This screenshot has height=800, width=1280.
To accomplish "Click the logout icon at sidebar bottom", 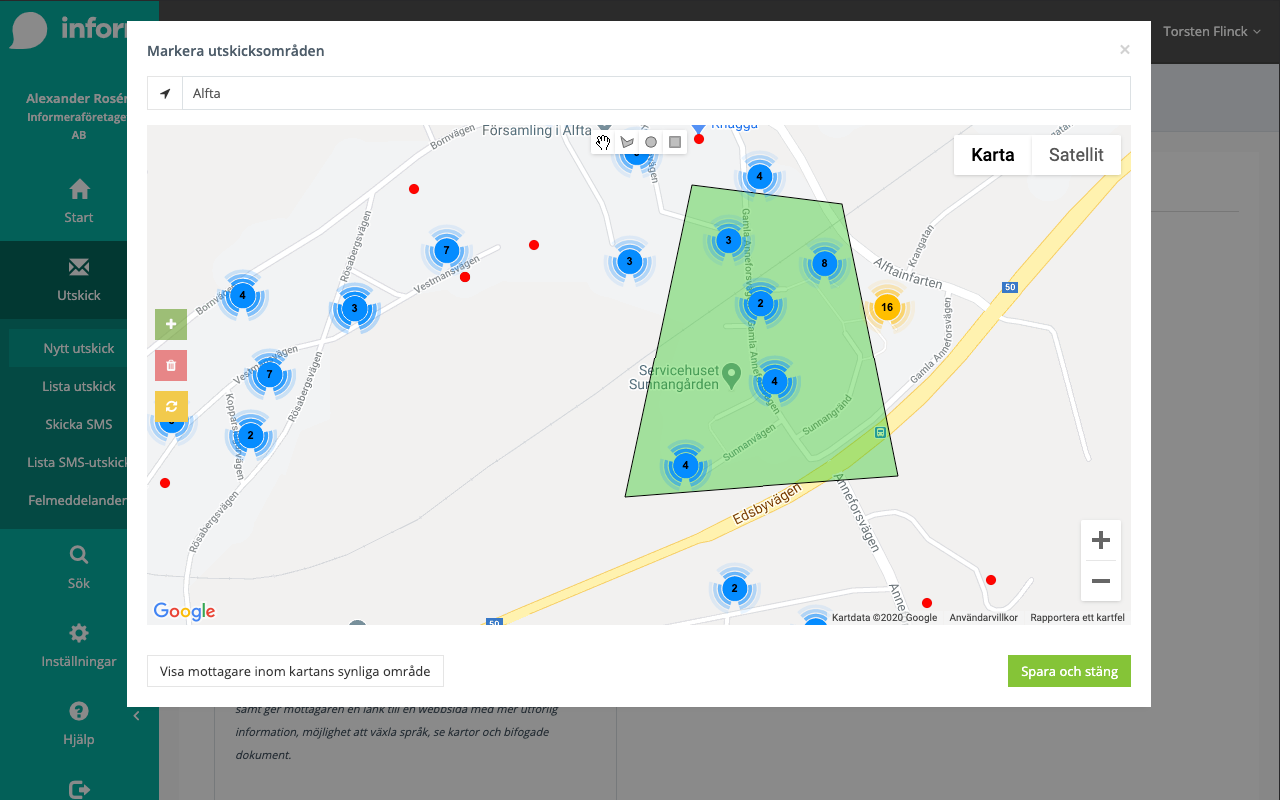I will pos(79,789).
